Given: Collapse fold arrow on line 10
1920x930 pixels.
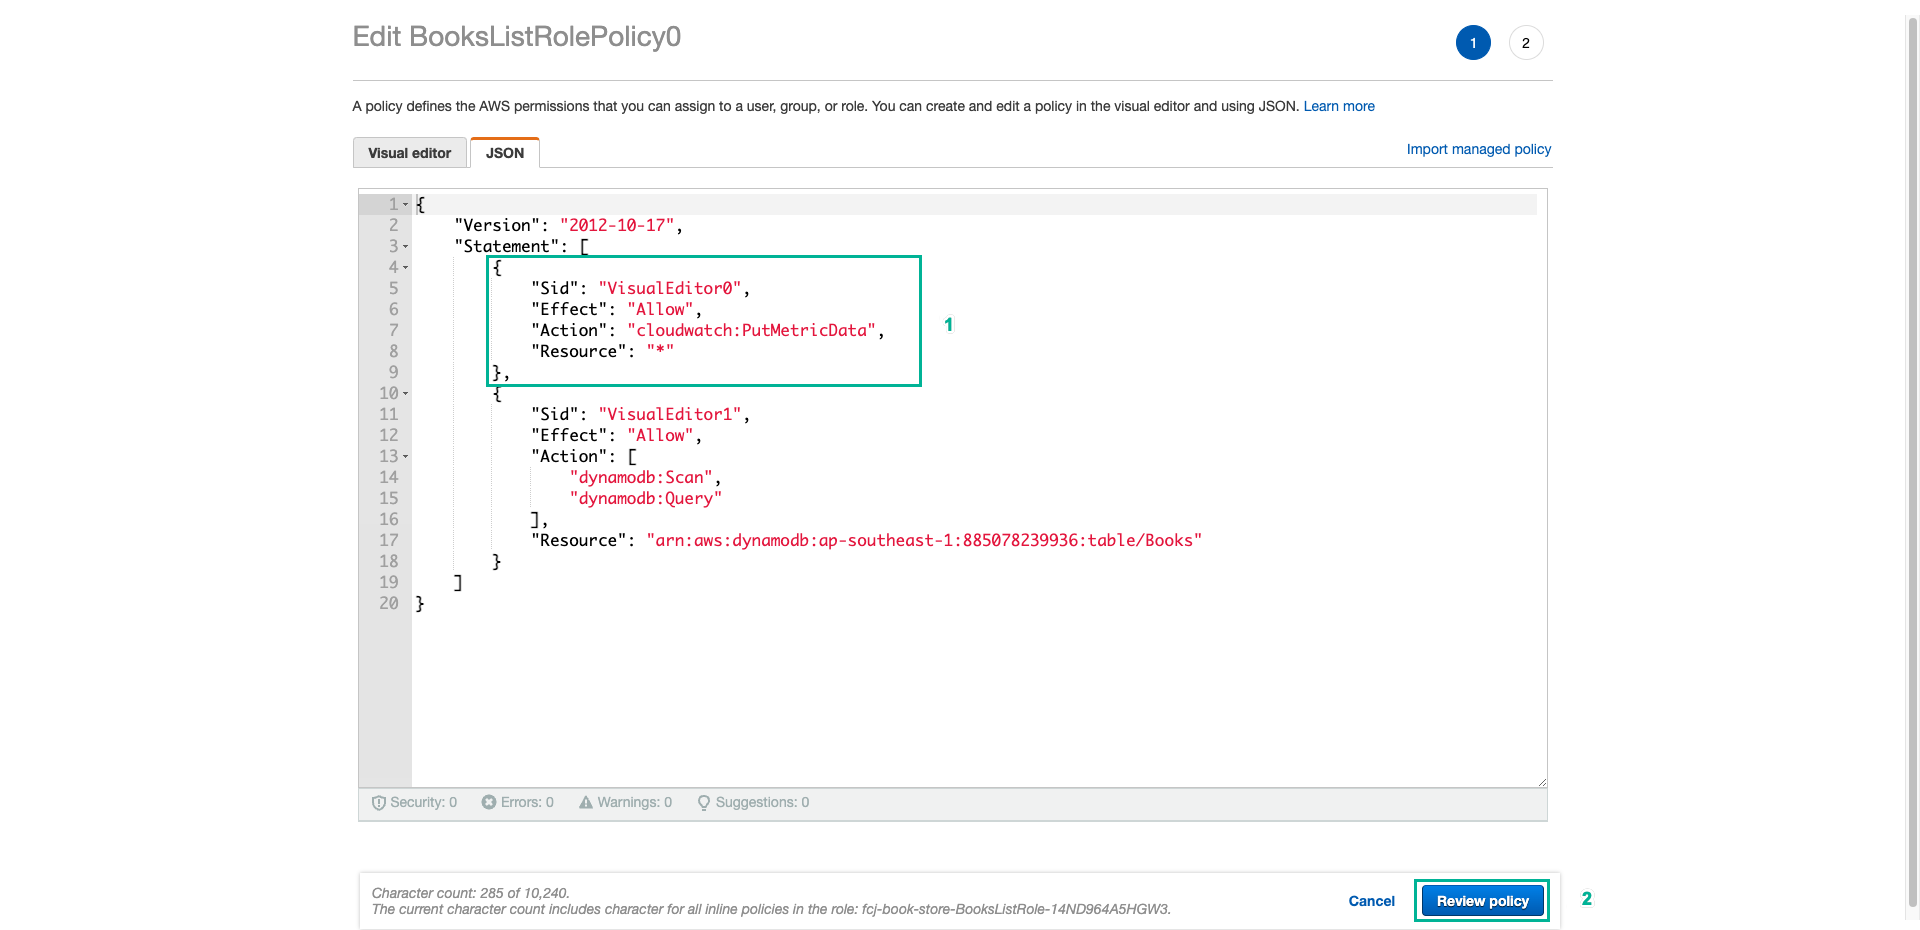Looking at the screenshot, I should click(406, 394).
